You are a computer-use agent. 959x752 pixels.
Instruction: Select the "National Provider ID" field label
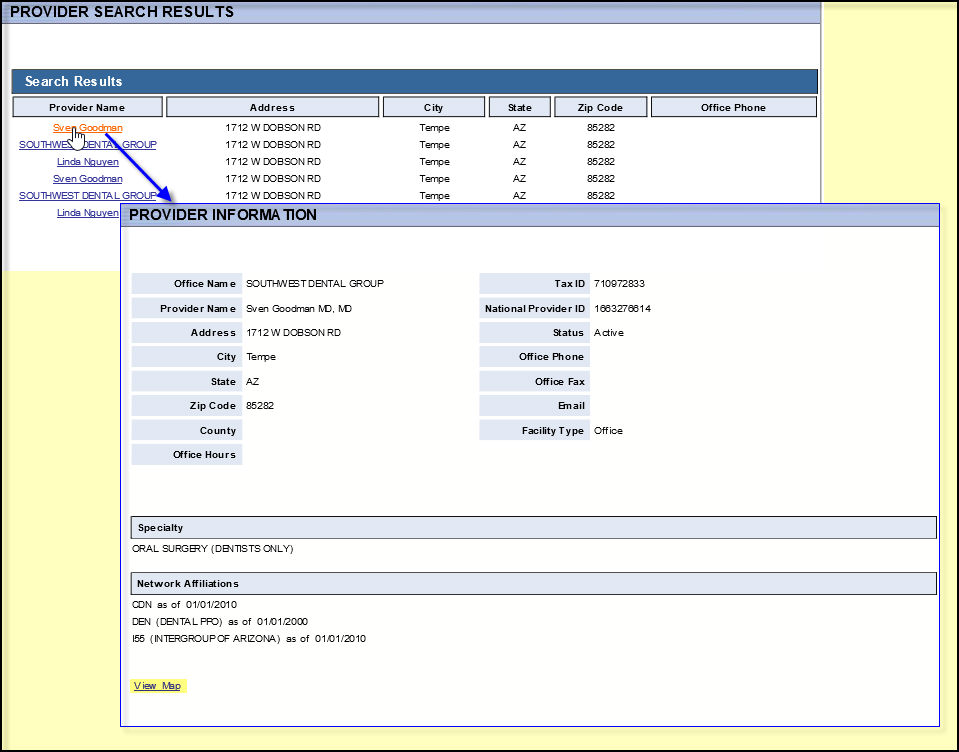click(x=535, y=309)
